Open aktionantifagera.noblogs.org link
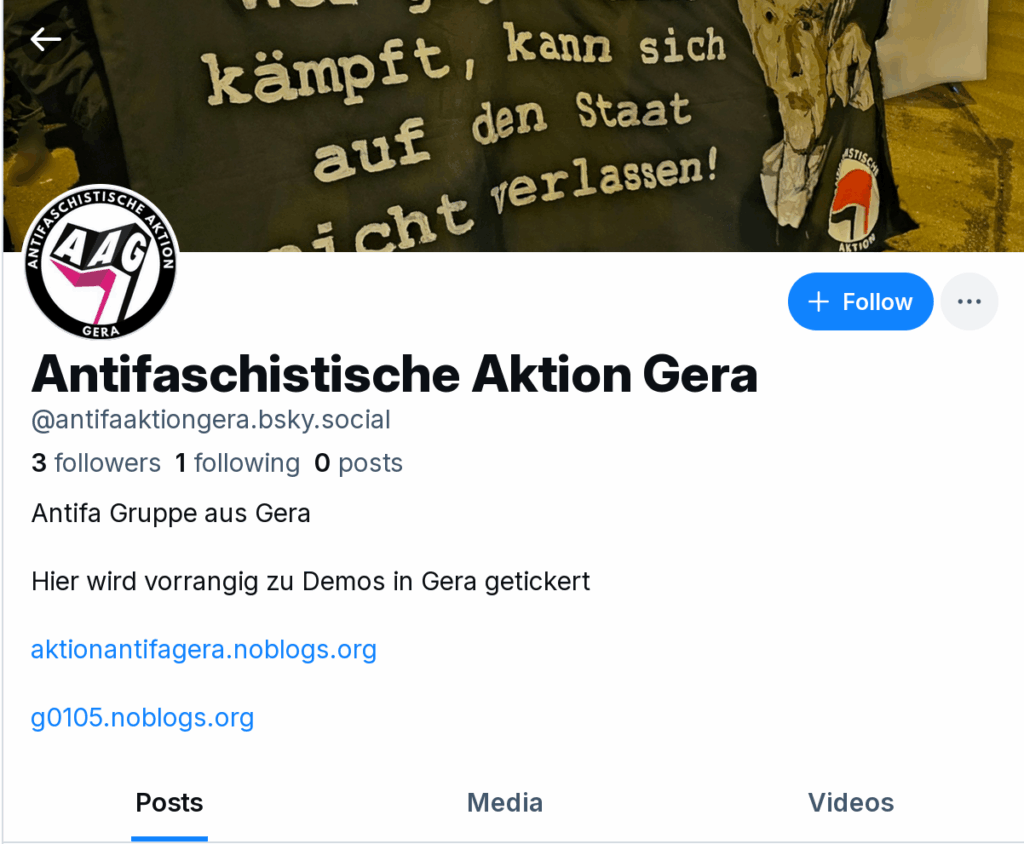Image resolution: width=1024 pixels, height=844 pixels. [x=204, y=649]
